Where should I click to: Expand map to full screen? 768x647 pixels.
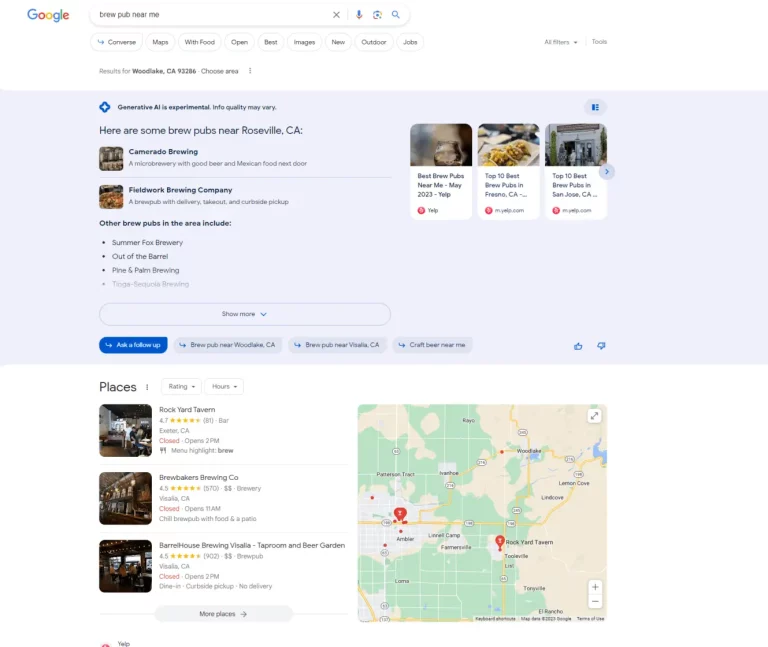point(594,416)
